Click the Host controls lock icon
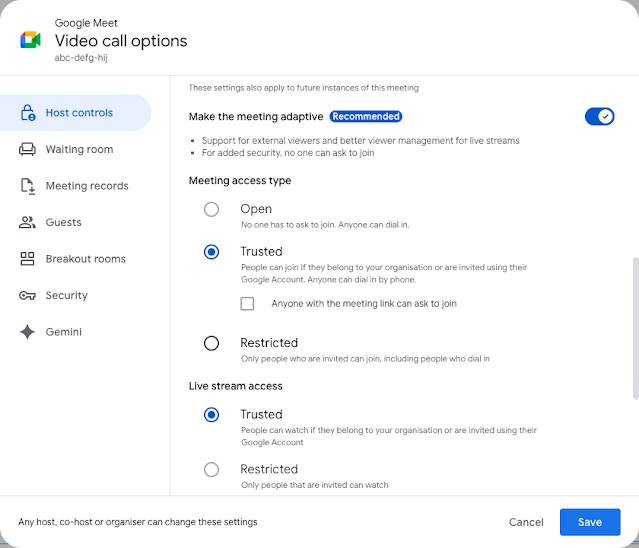The height and width of the screenshot is (548, 639). 28,113
